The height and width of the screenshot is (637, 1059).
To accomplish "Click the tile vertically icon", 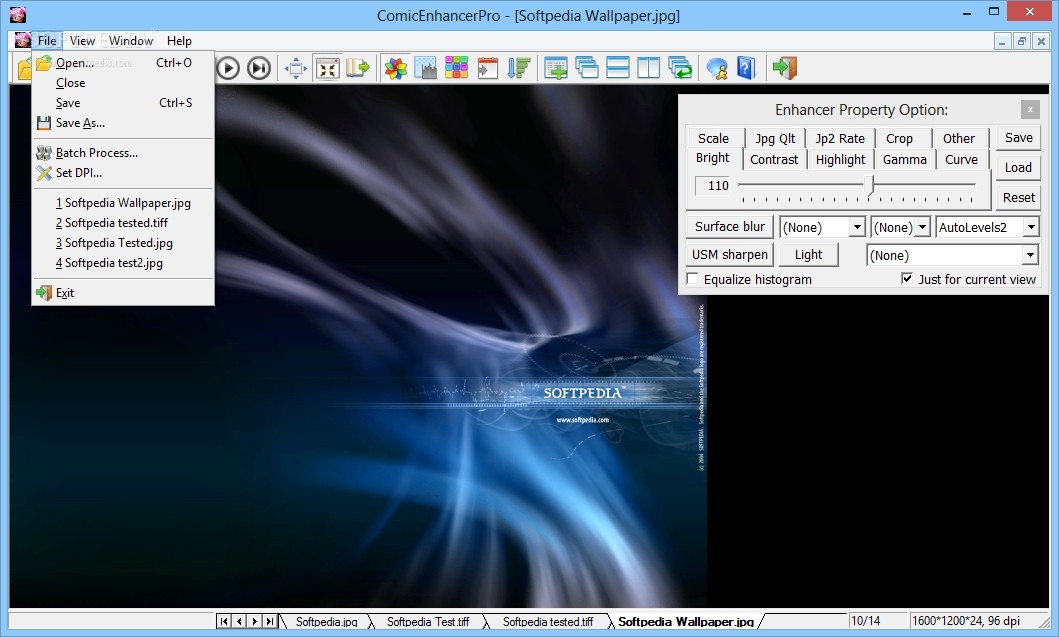I will coord(648,68).
